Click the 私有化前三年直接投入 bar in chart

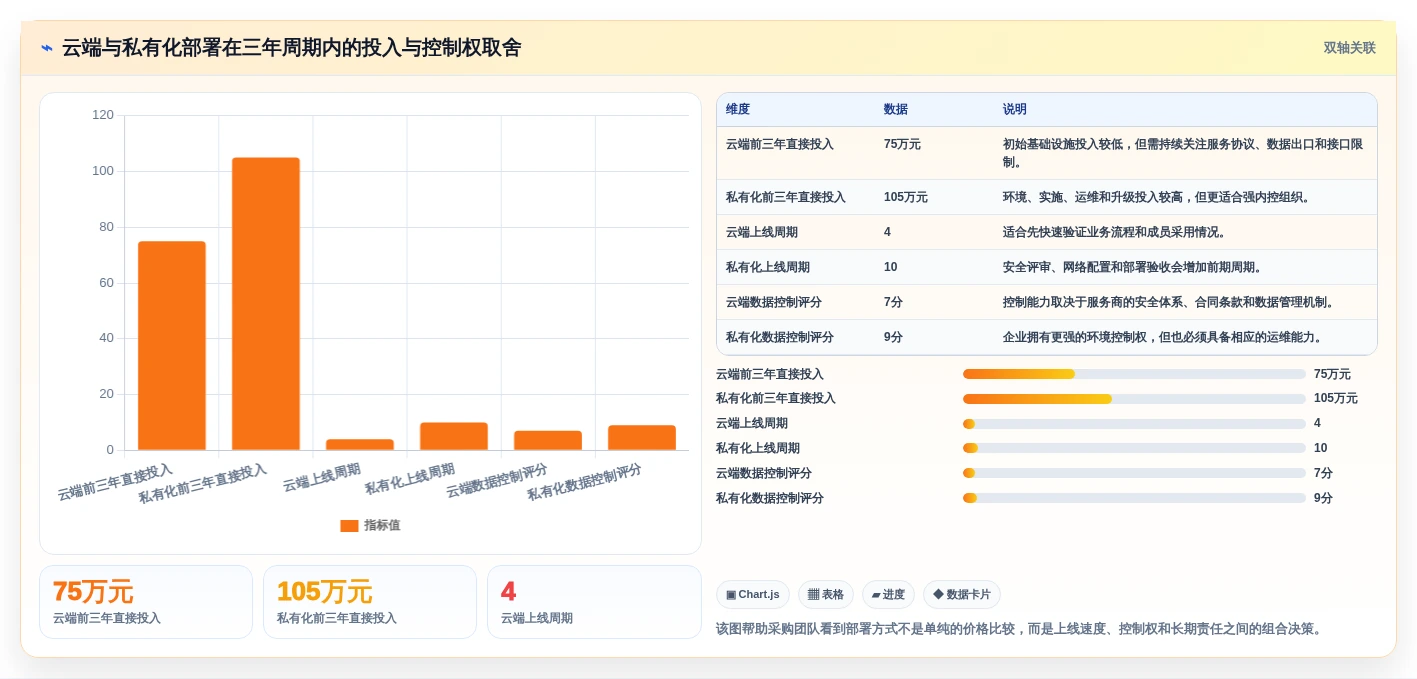pos(266,304)
